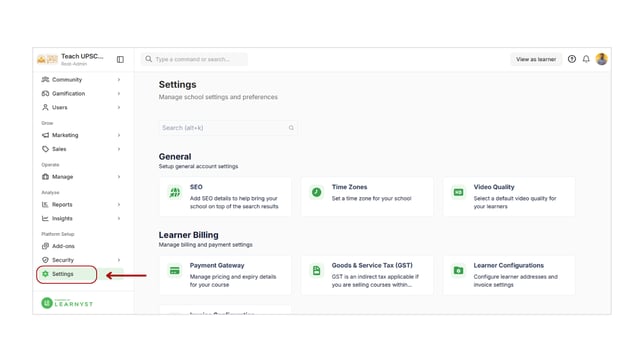Open the help circle icon
Viewport: 644px width, 362px height.
point(572,59)
